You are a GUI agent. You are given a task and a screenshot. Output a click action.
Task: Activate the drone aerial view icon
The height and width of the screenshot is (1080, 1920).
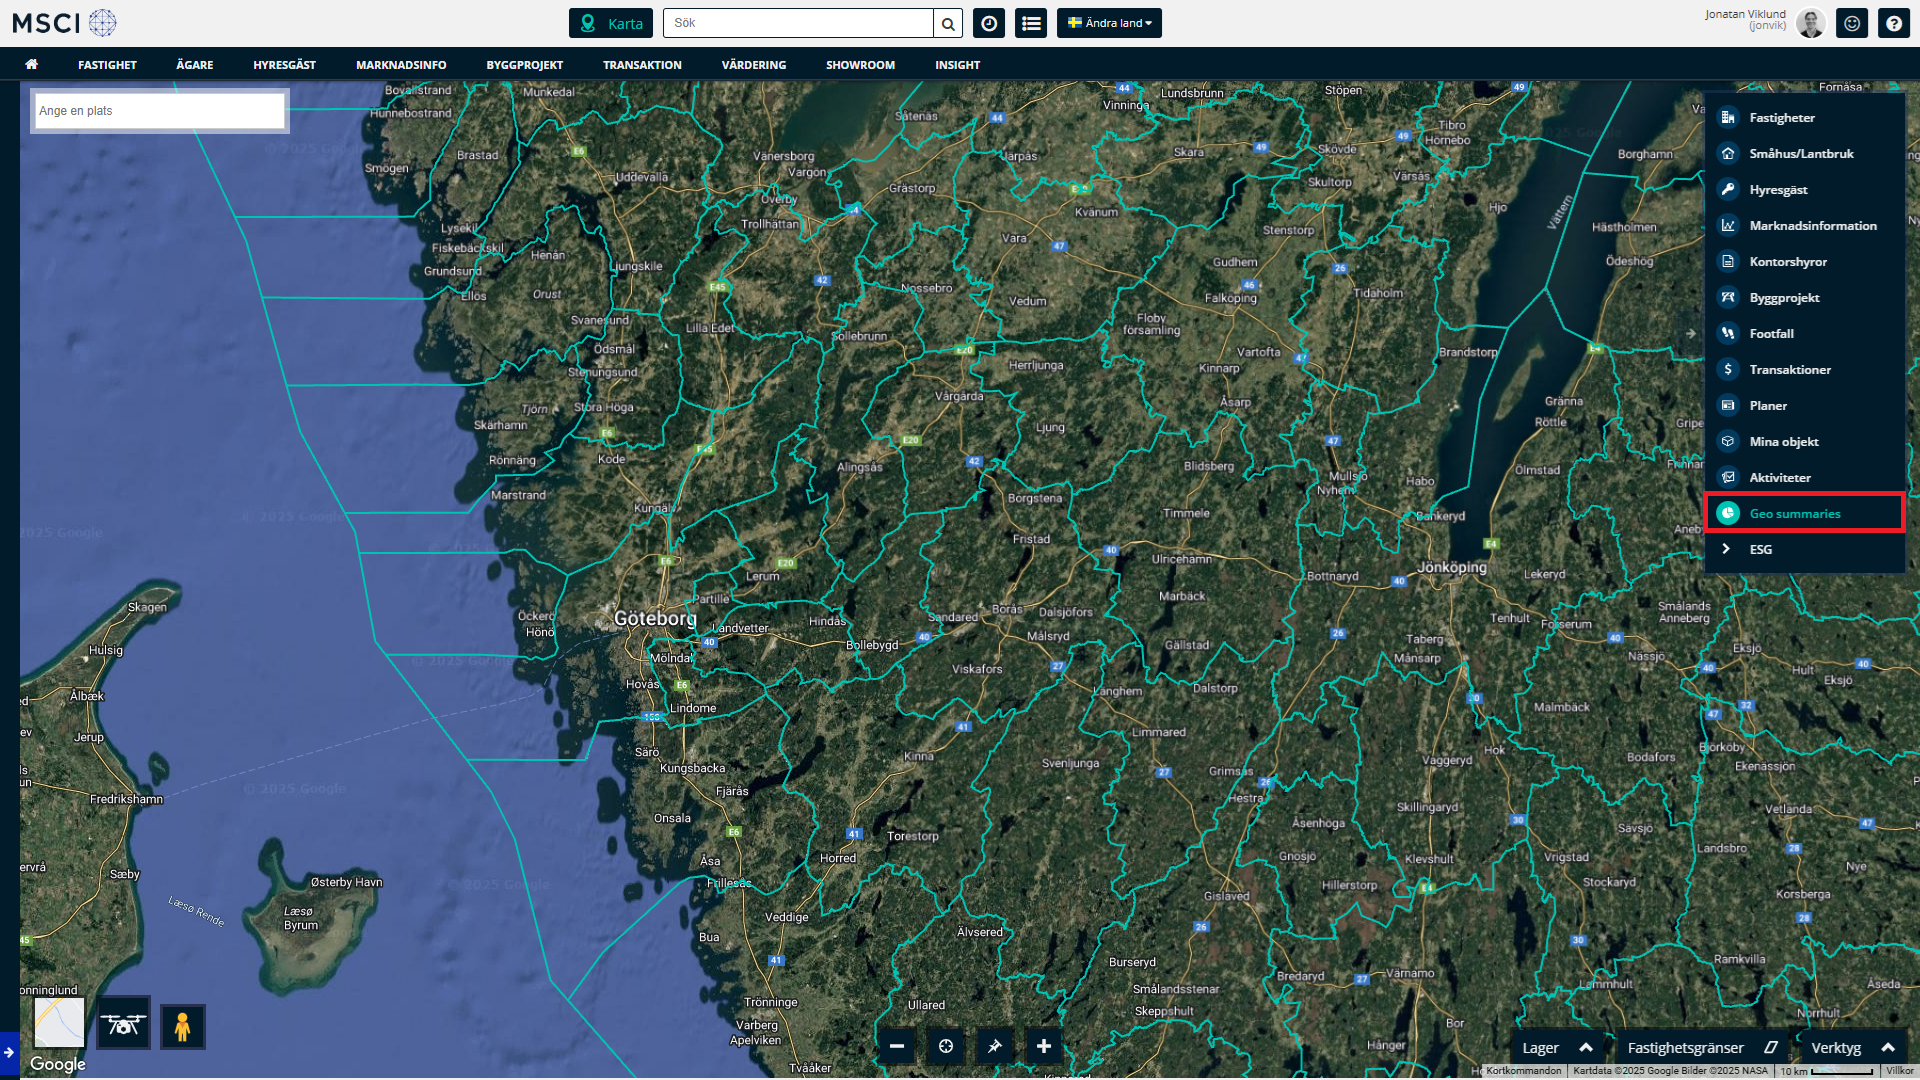tap(124, 1025)
